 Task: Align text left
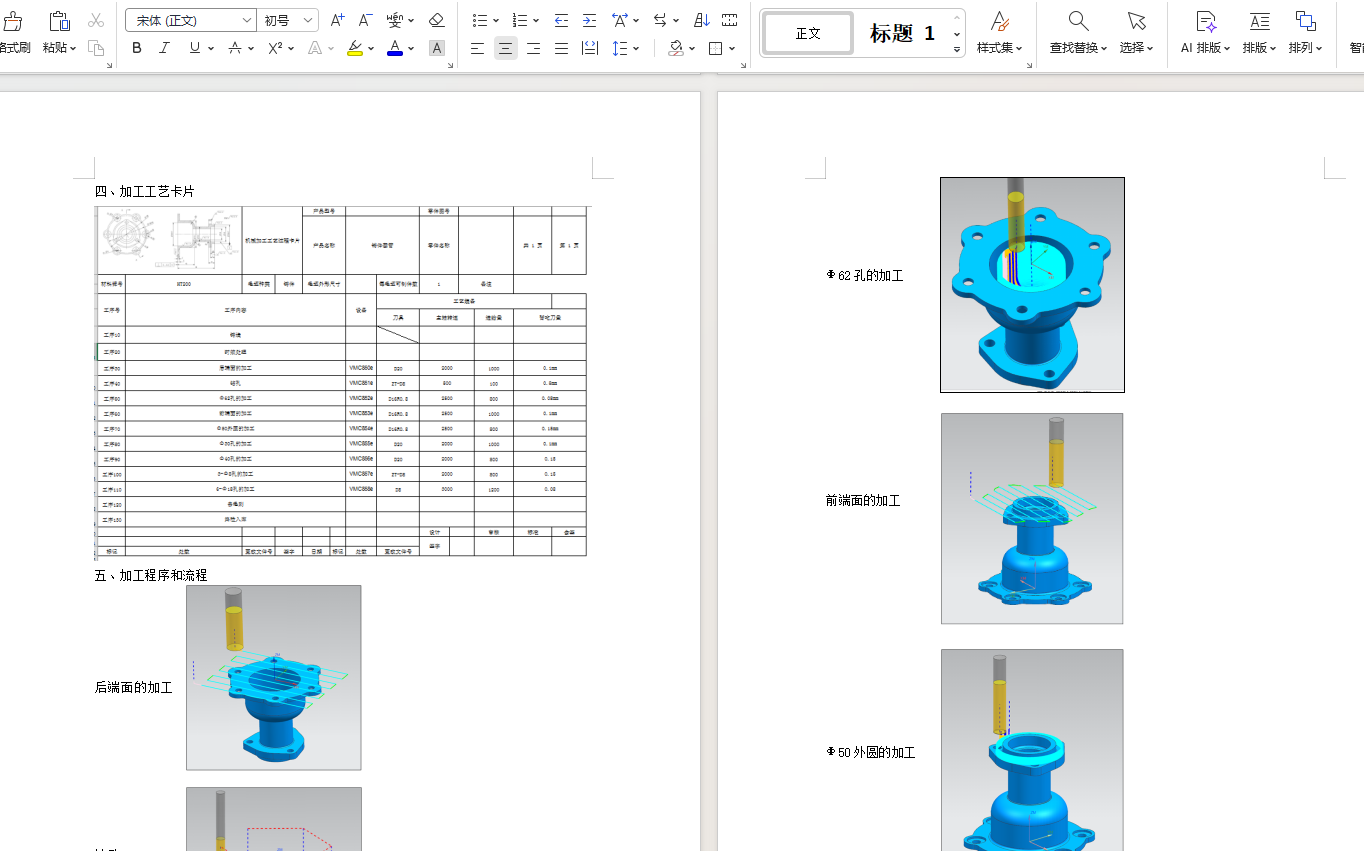(x=478, y=48)
